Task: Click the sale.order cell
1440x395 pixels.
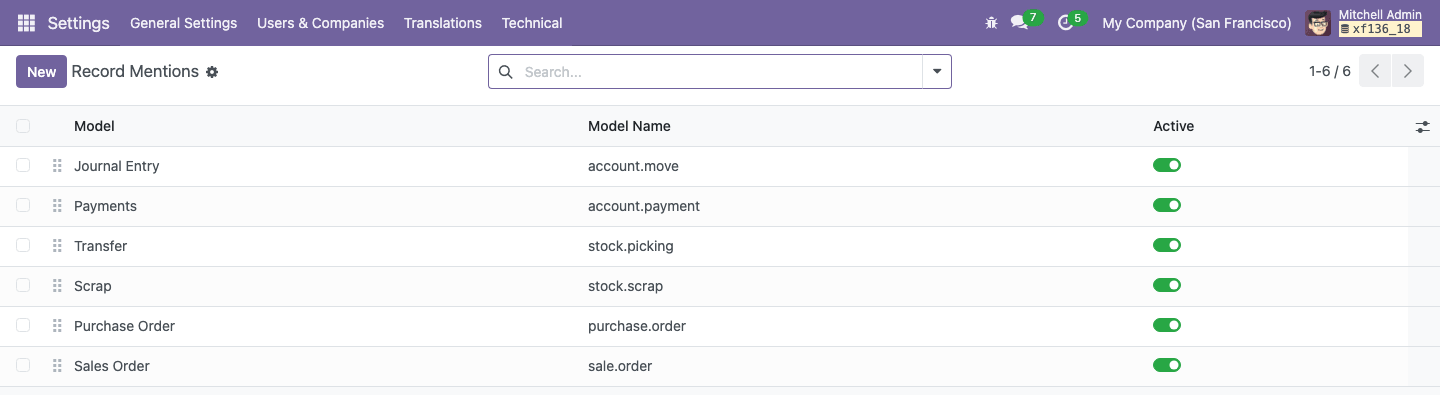Action: click(620, 366)
